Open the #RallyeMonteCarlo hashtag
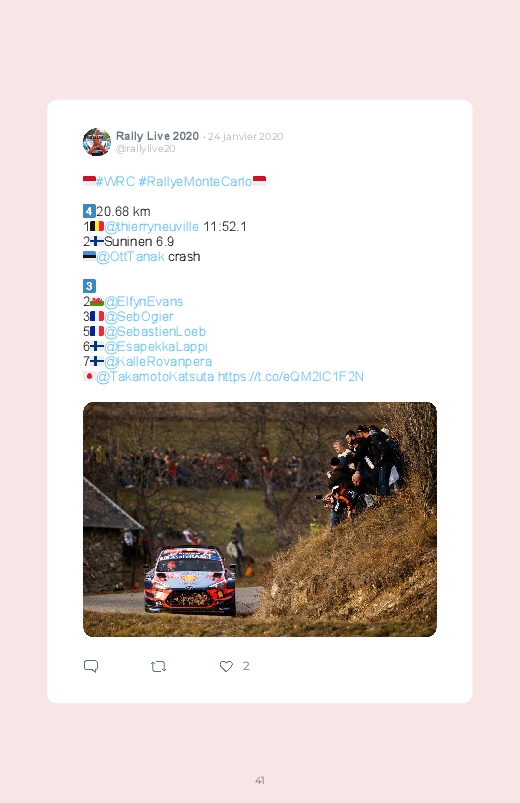This screenshot has height=803, width=520. point(195,181)
